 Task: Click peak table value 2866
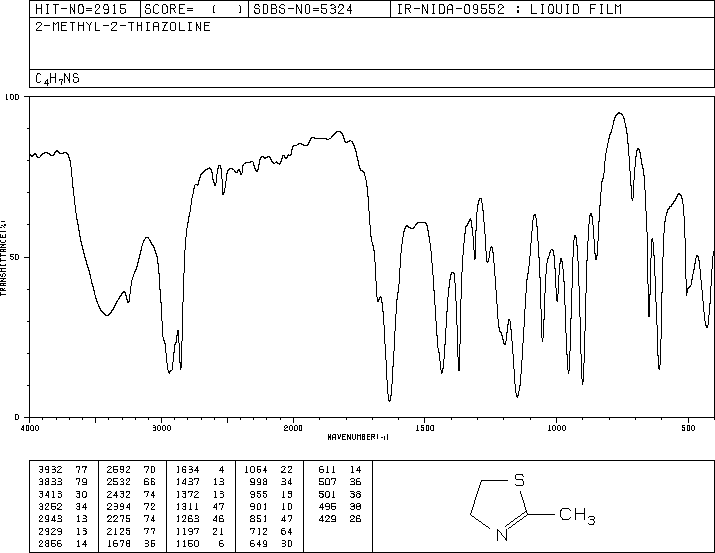point(50,543)
